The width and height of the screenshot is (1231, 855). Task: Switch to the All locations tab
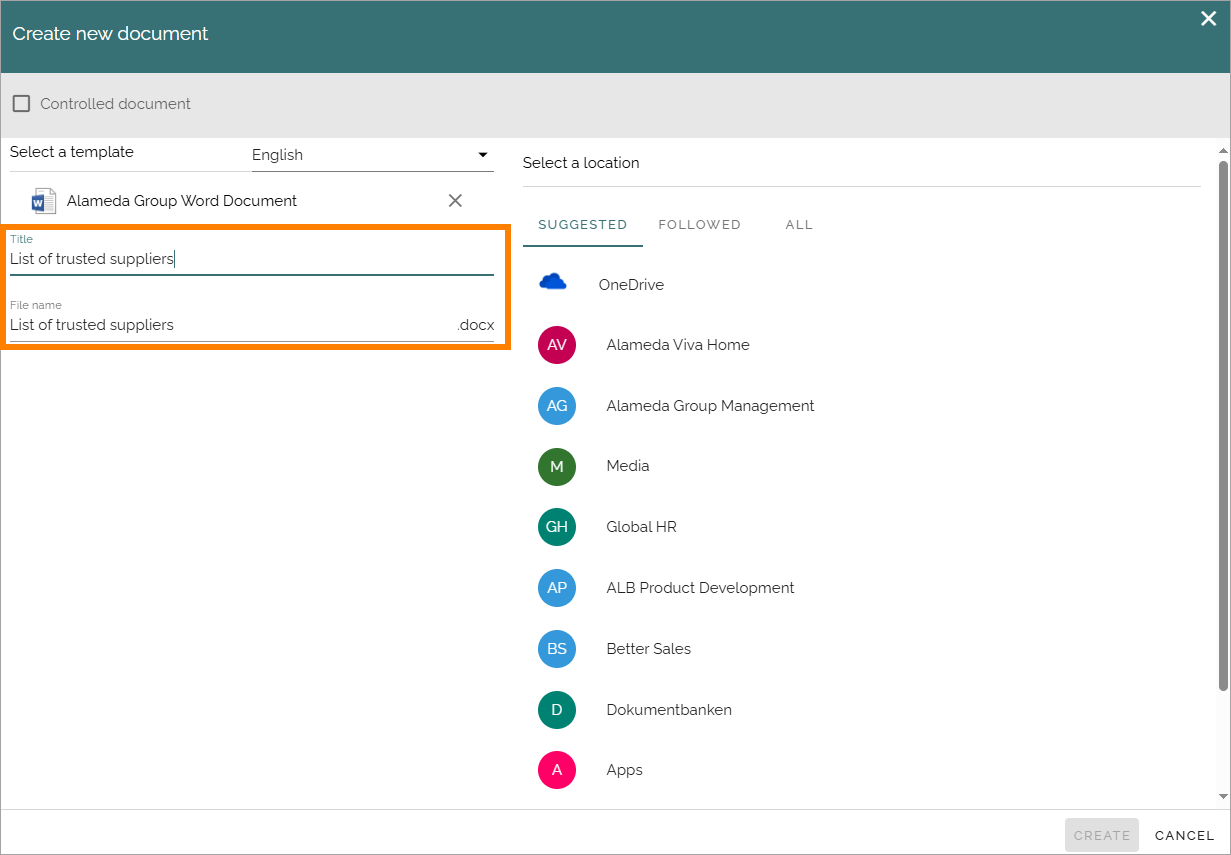point(799,225)
